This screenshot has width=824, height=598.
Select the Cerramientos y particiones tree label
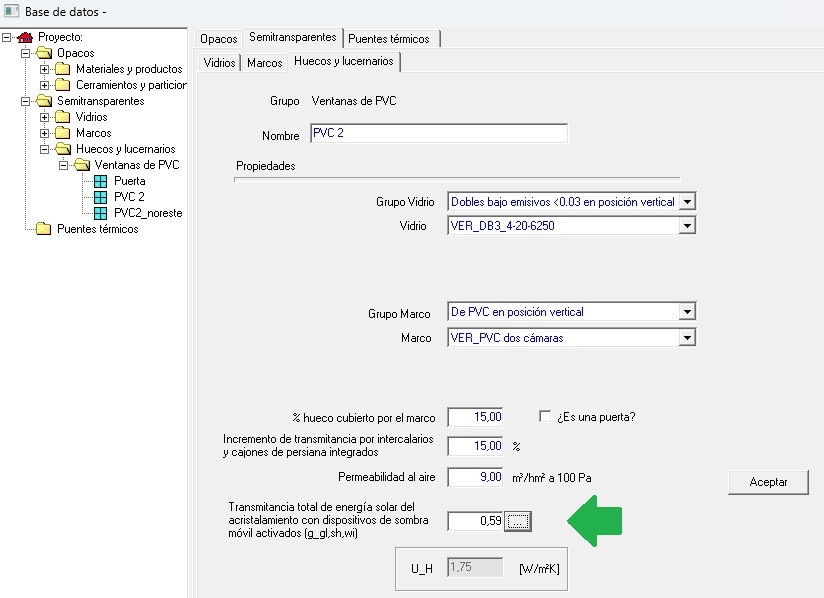coord(131,85)
